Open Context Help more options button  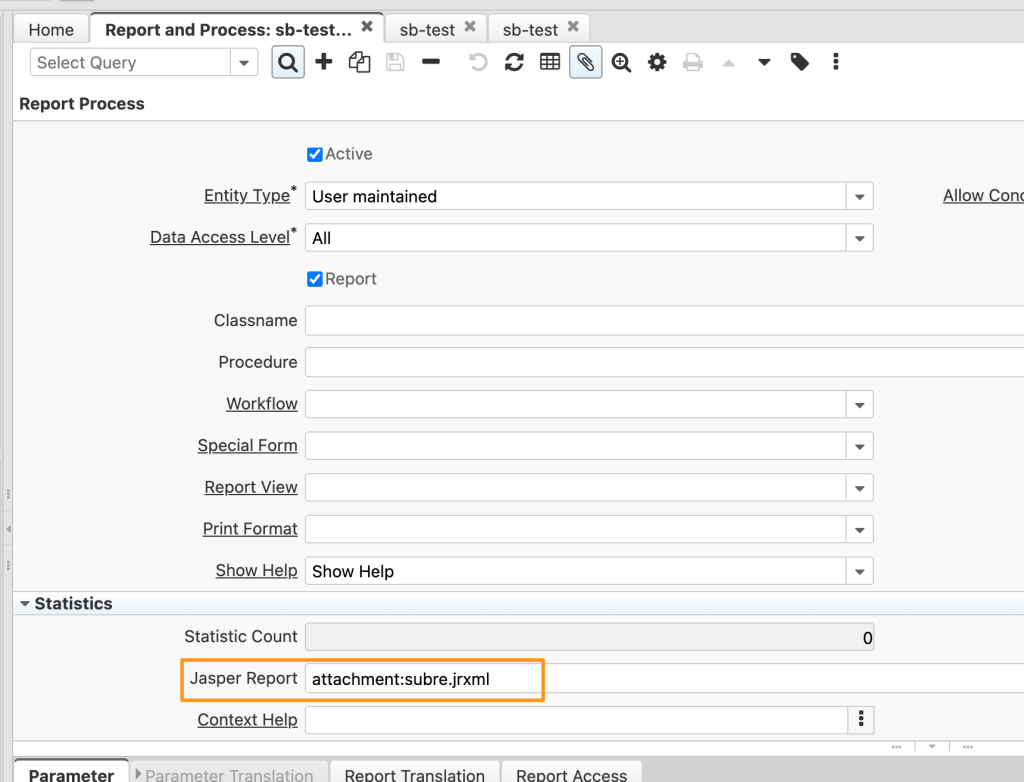point(860,719)
